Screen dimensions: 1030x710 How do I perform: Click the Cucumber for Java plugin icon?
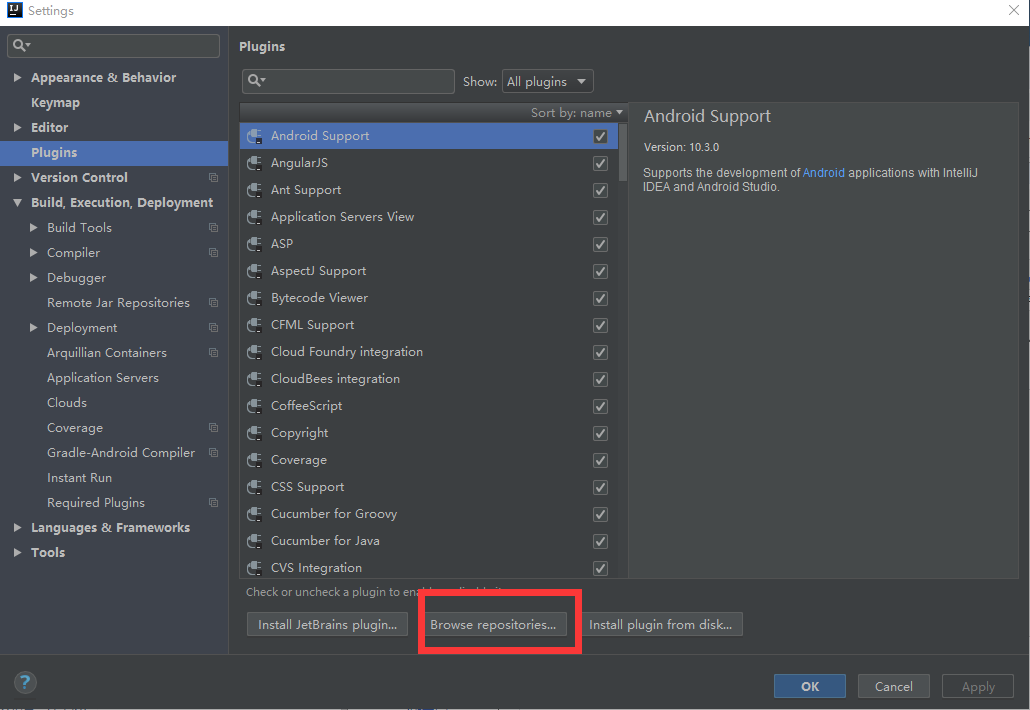[254, 541]
